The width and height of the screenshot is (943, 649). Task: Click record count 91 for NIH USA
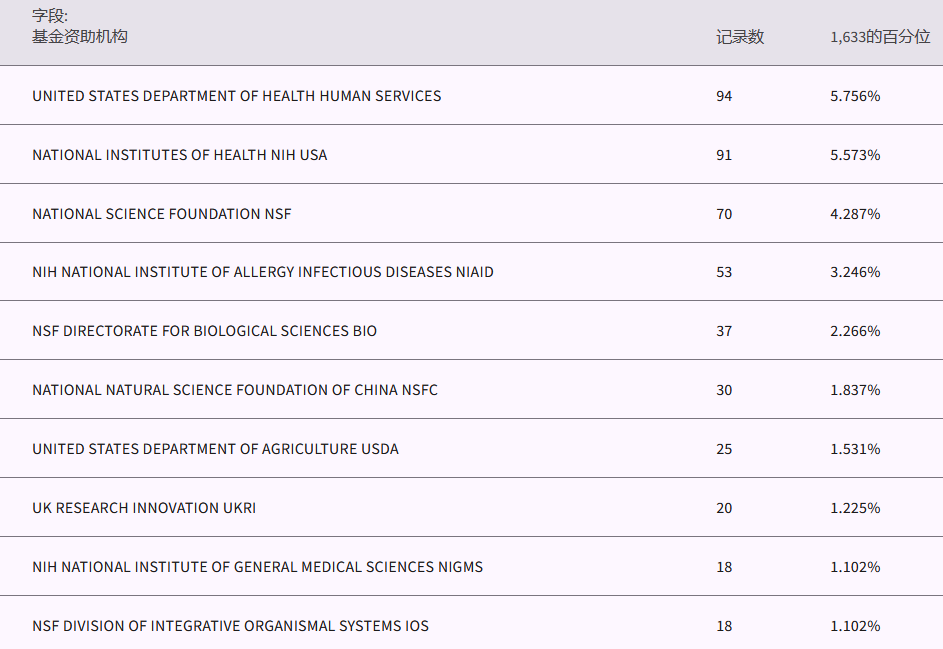coord(724,155)
